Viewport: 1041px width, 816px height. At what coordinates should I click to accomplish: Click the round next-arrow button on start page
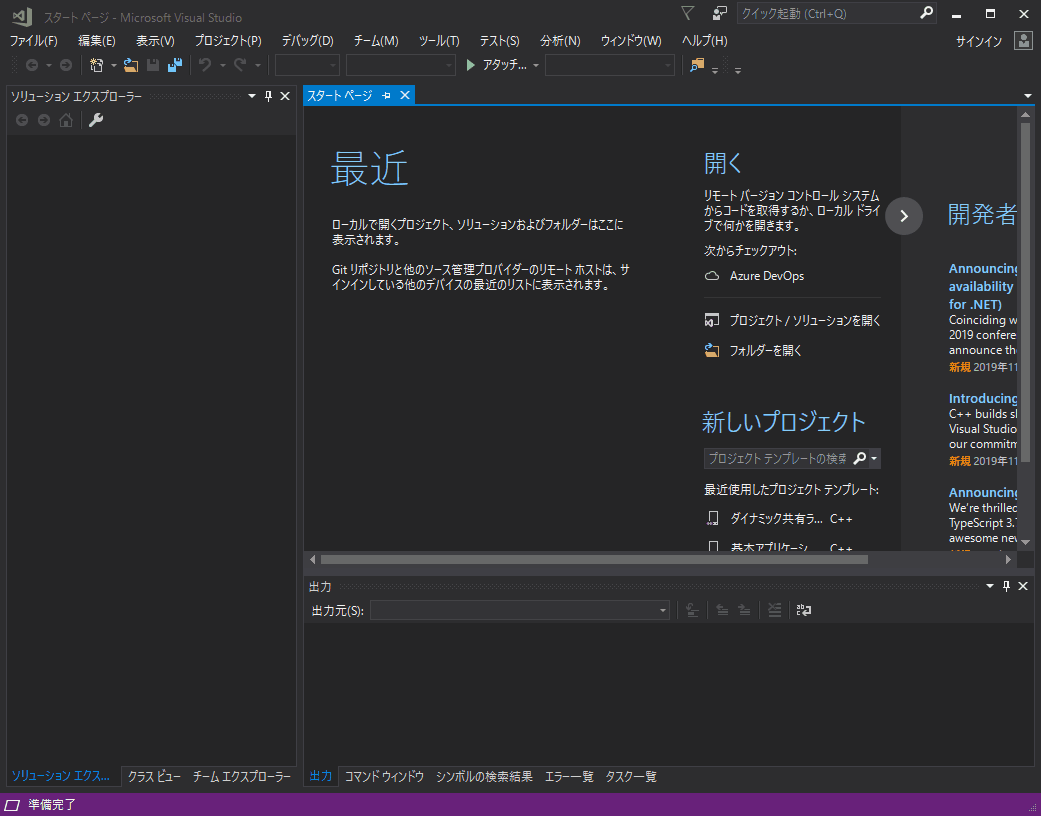click(904, 216)
